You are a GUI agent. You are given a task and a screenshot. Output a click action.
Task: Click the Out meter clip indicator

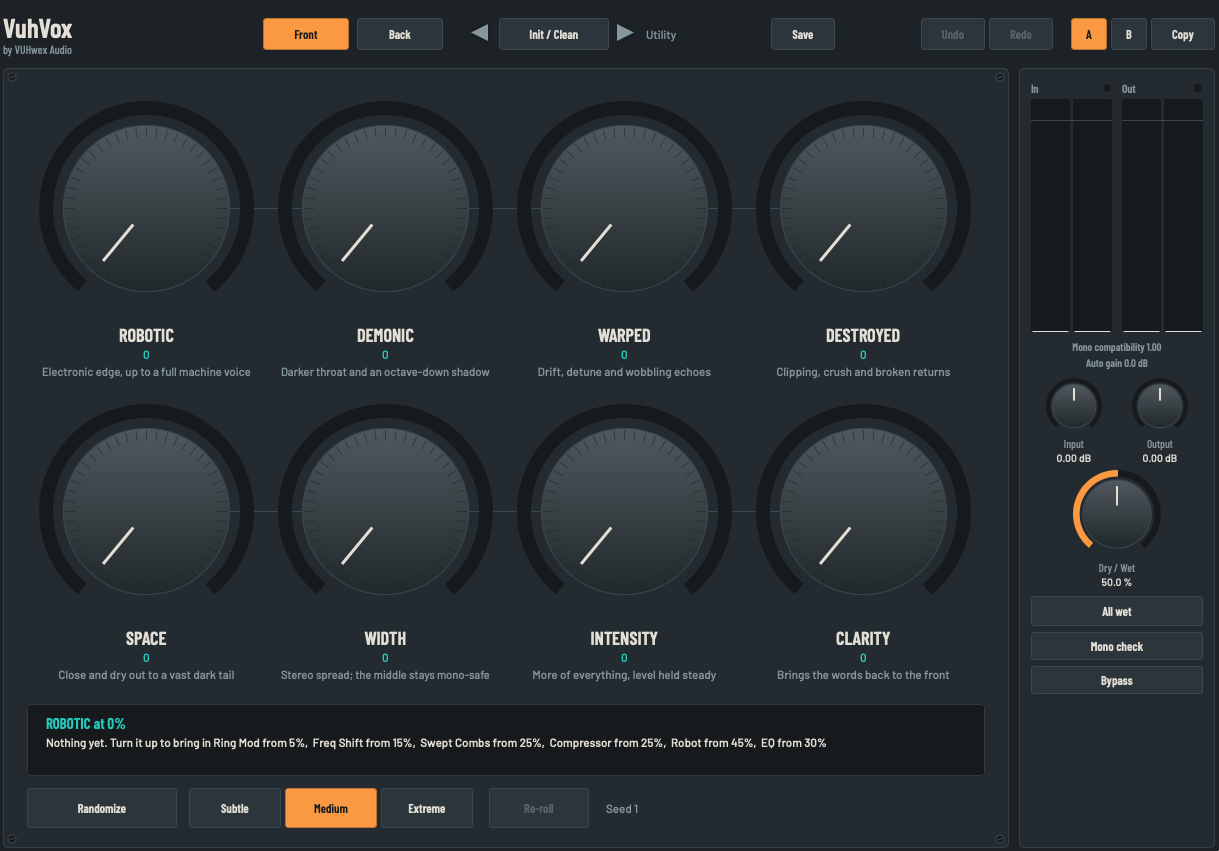[x=1198, y=89]
